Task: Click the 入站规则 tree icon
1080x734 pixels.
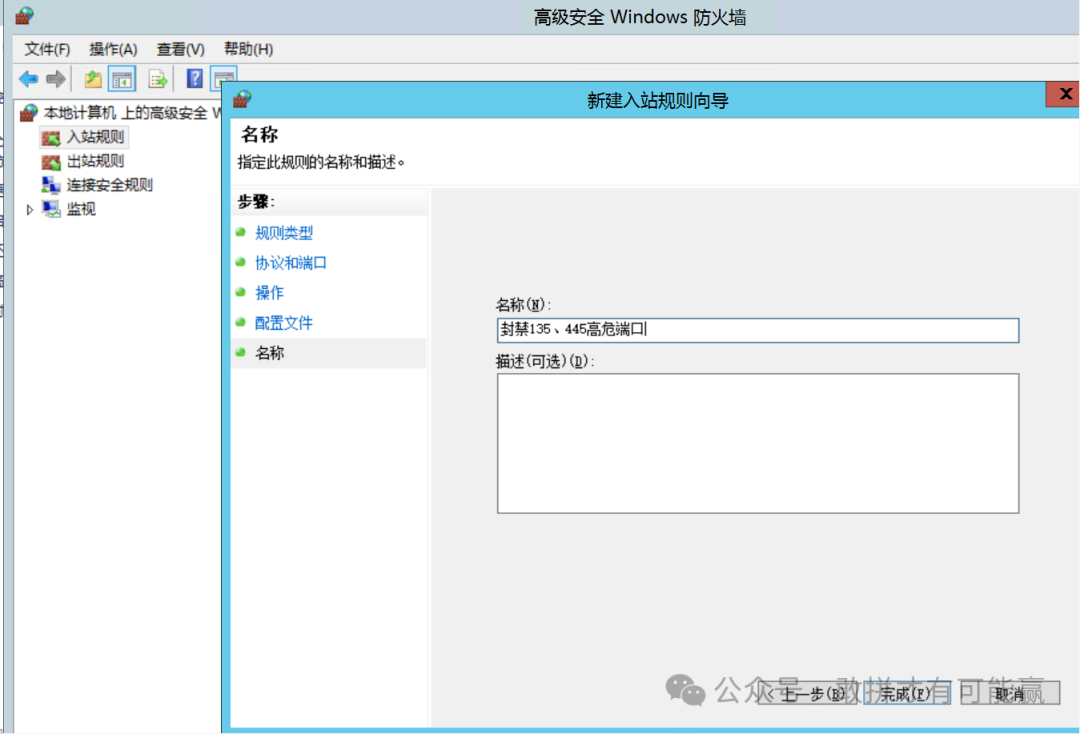Action: [x=51, y=138]
